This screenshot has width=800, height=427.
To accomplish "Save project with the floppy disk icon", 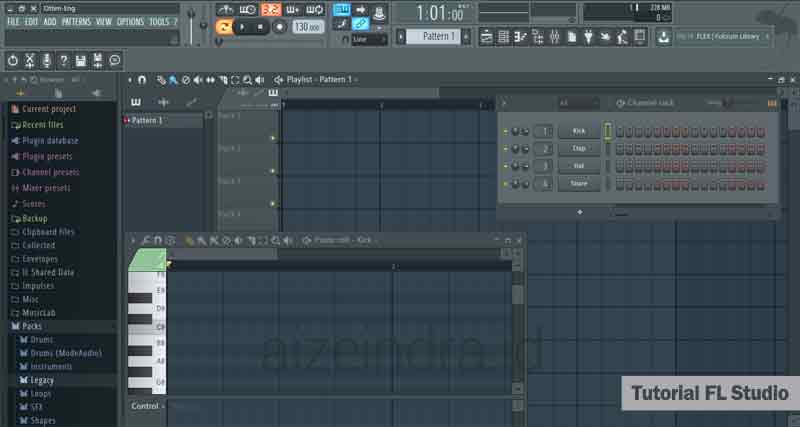I will click(81, 61).
